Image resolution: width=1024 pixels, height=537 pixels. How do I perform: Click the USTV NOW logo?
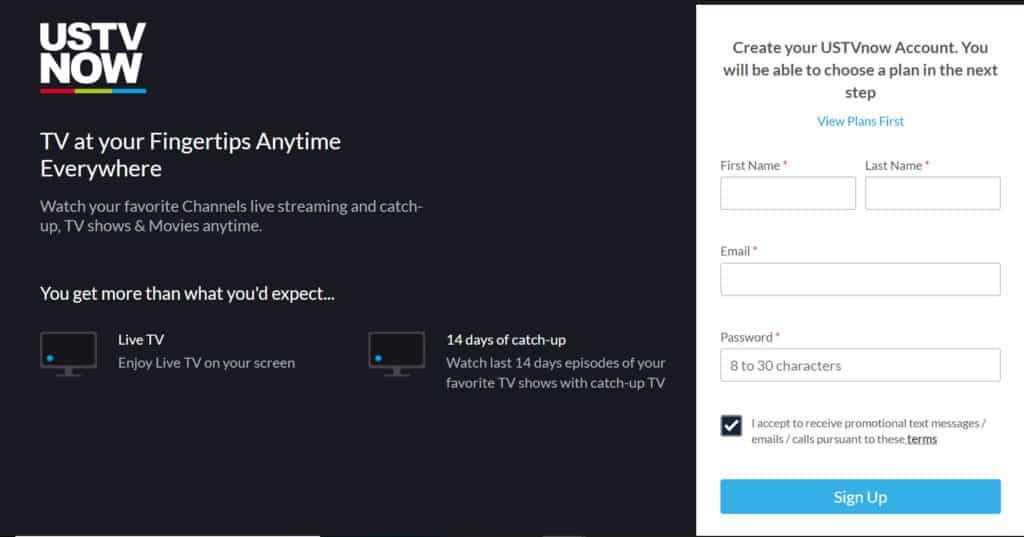pos(93,57)
